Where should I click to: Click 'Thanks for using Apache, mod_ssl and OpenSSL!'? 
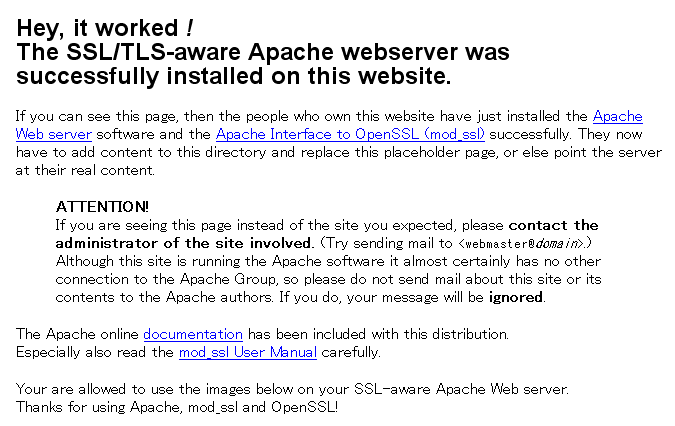177,407
